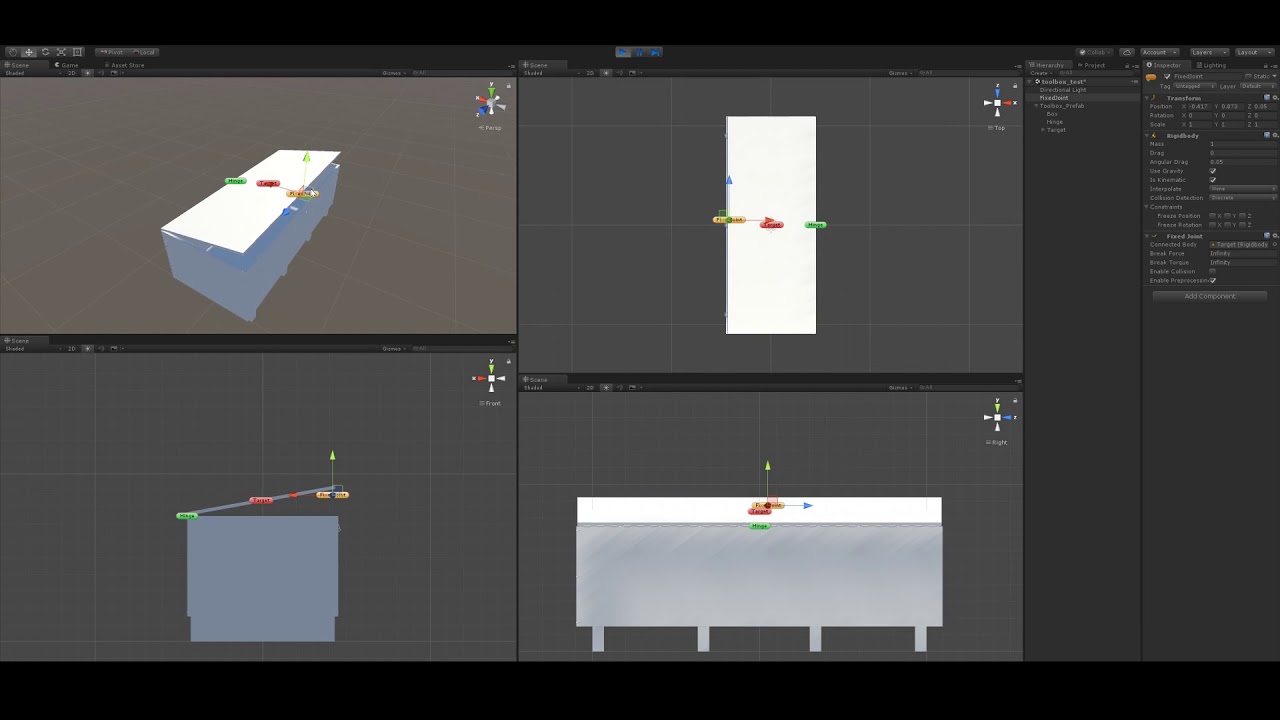Select the Hand pan tool
The height and width of the screenshot is (720, 1280).
pyautogui.click(x=12, y=52)
